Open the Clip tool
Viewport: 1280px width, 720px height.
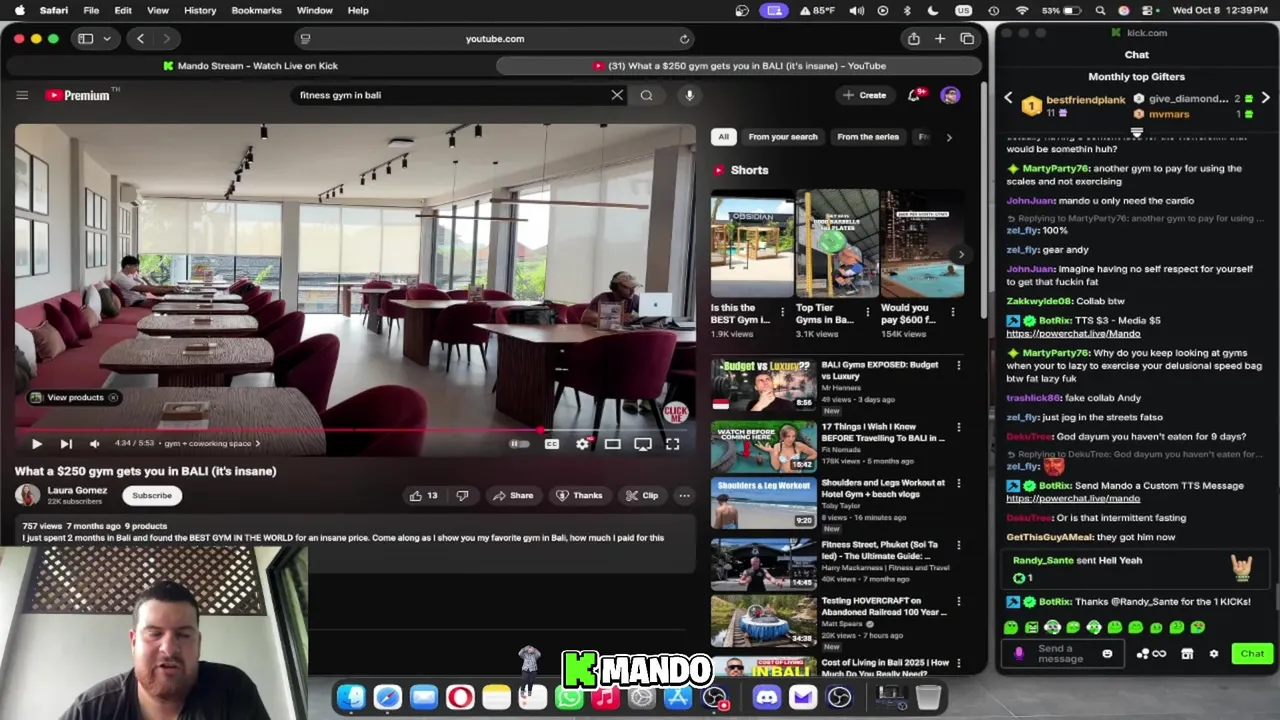click(x=642, y=495)
